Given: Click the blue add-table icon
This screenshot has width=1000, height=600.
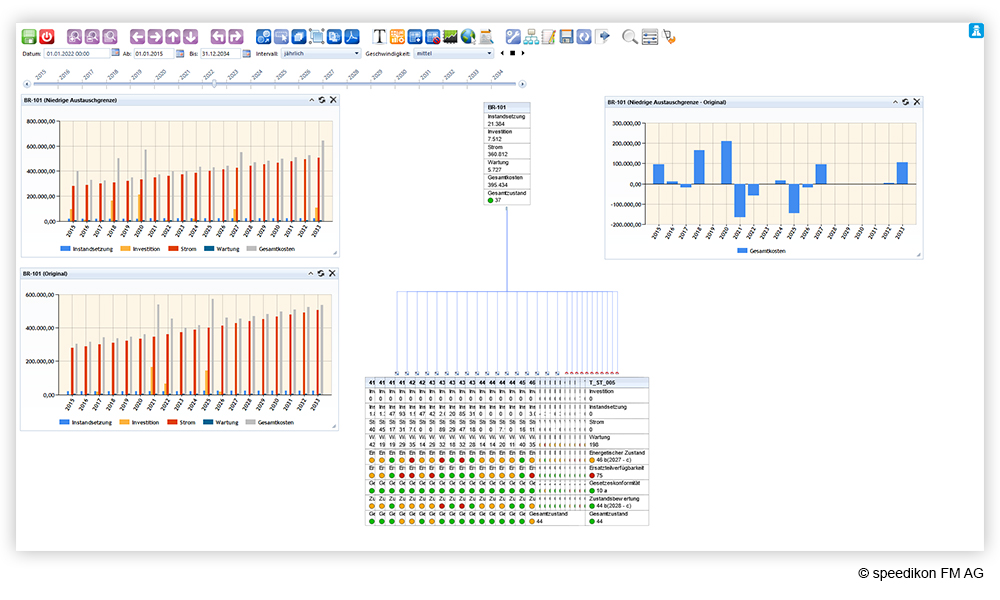Looking at the screenshot, I should (x=415, y=37).
